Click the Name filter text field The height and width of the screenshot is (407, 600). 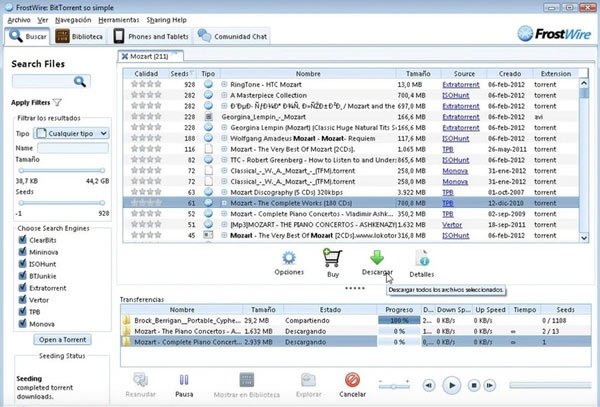click(73, 148)
